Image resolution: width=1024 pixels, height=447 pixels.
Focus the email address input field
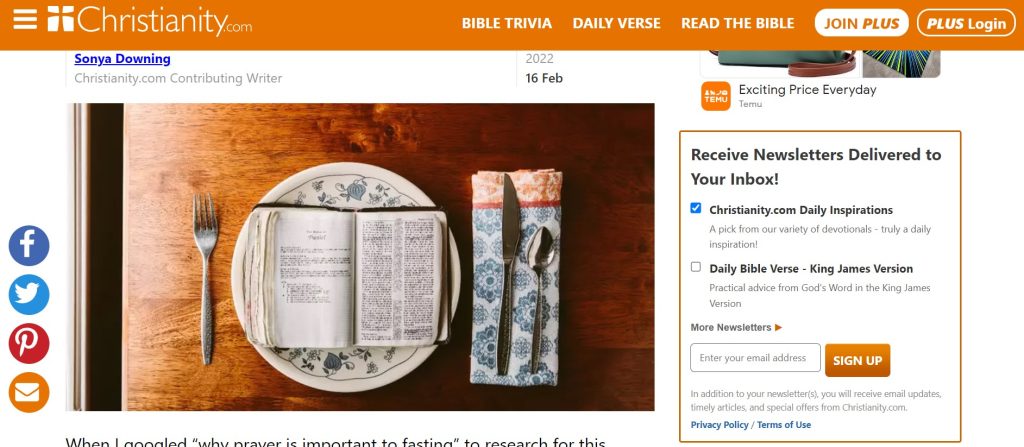[755, 358]
